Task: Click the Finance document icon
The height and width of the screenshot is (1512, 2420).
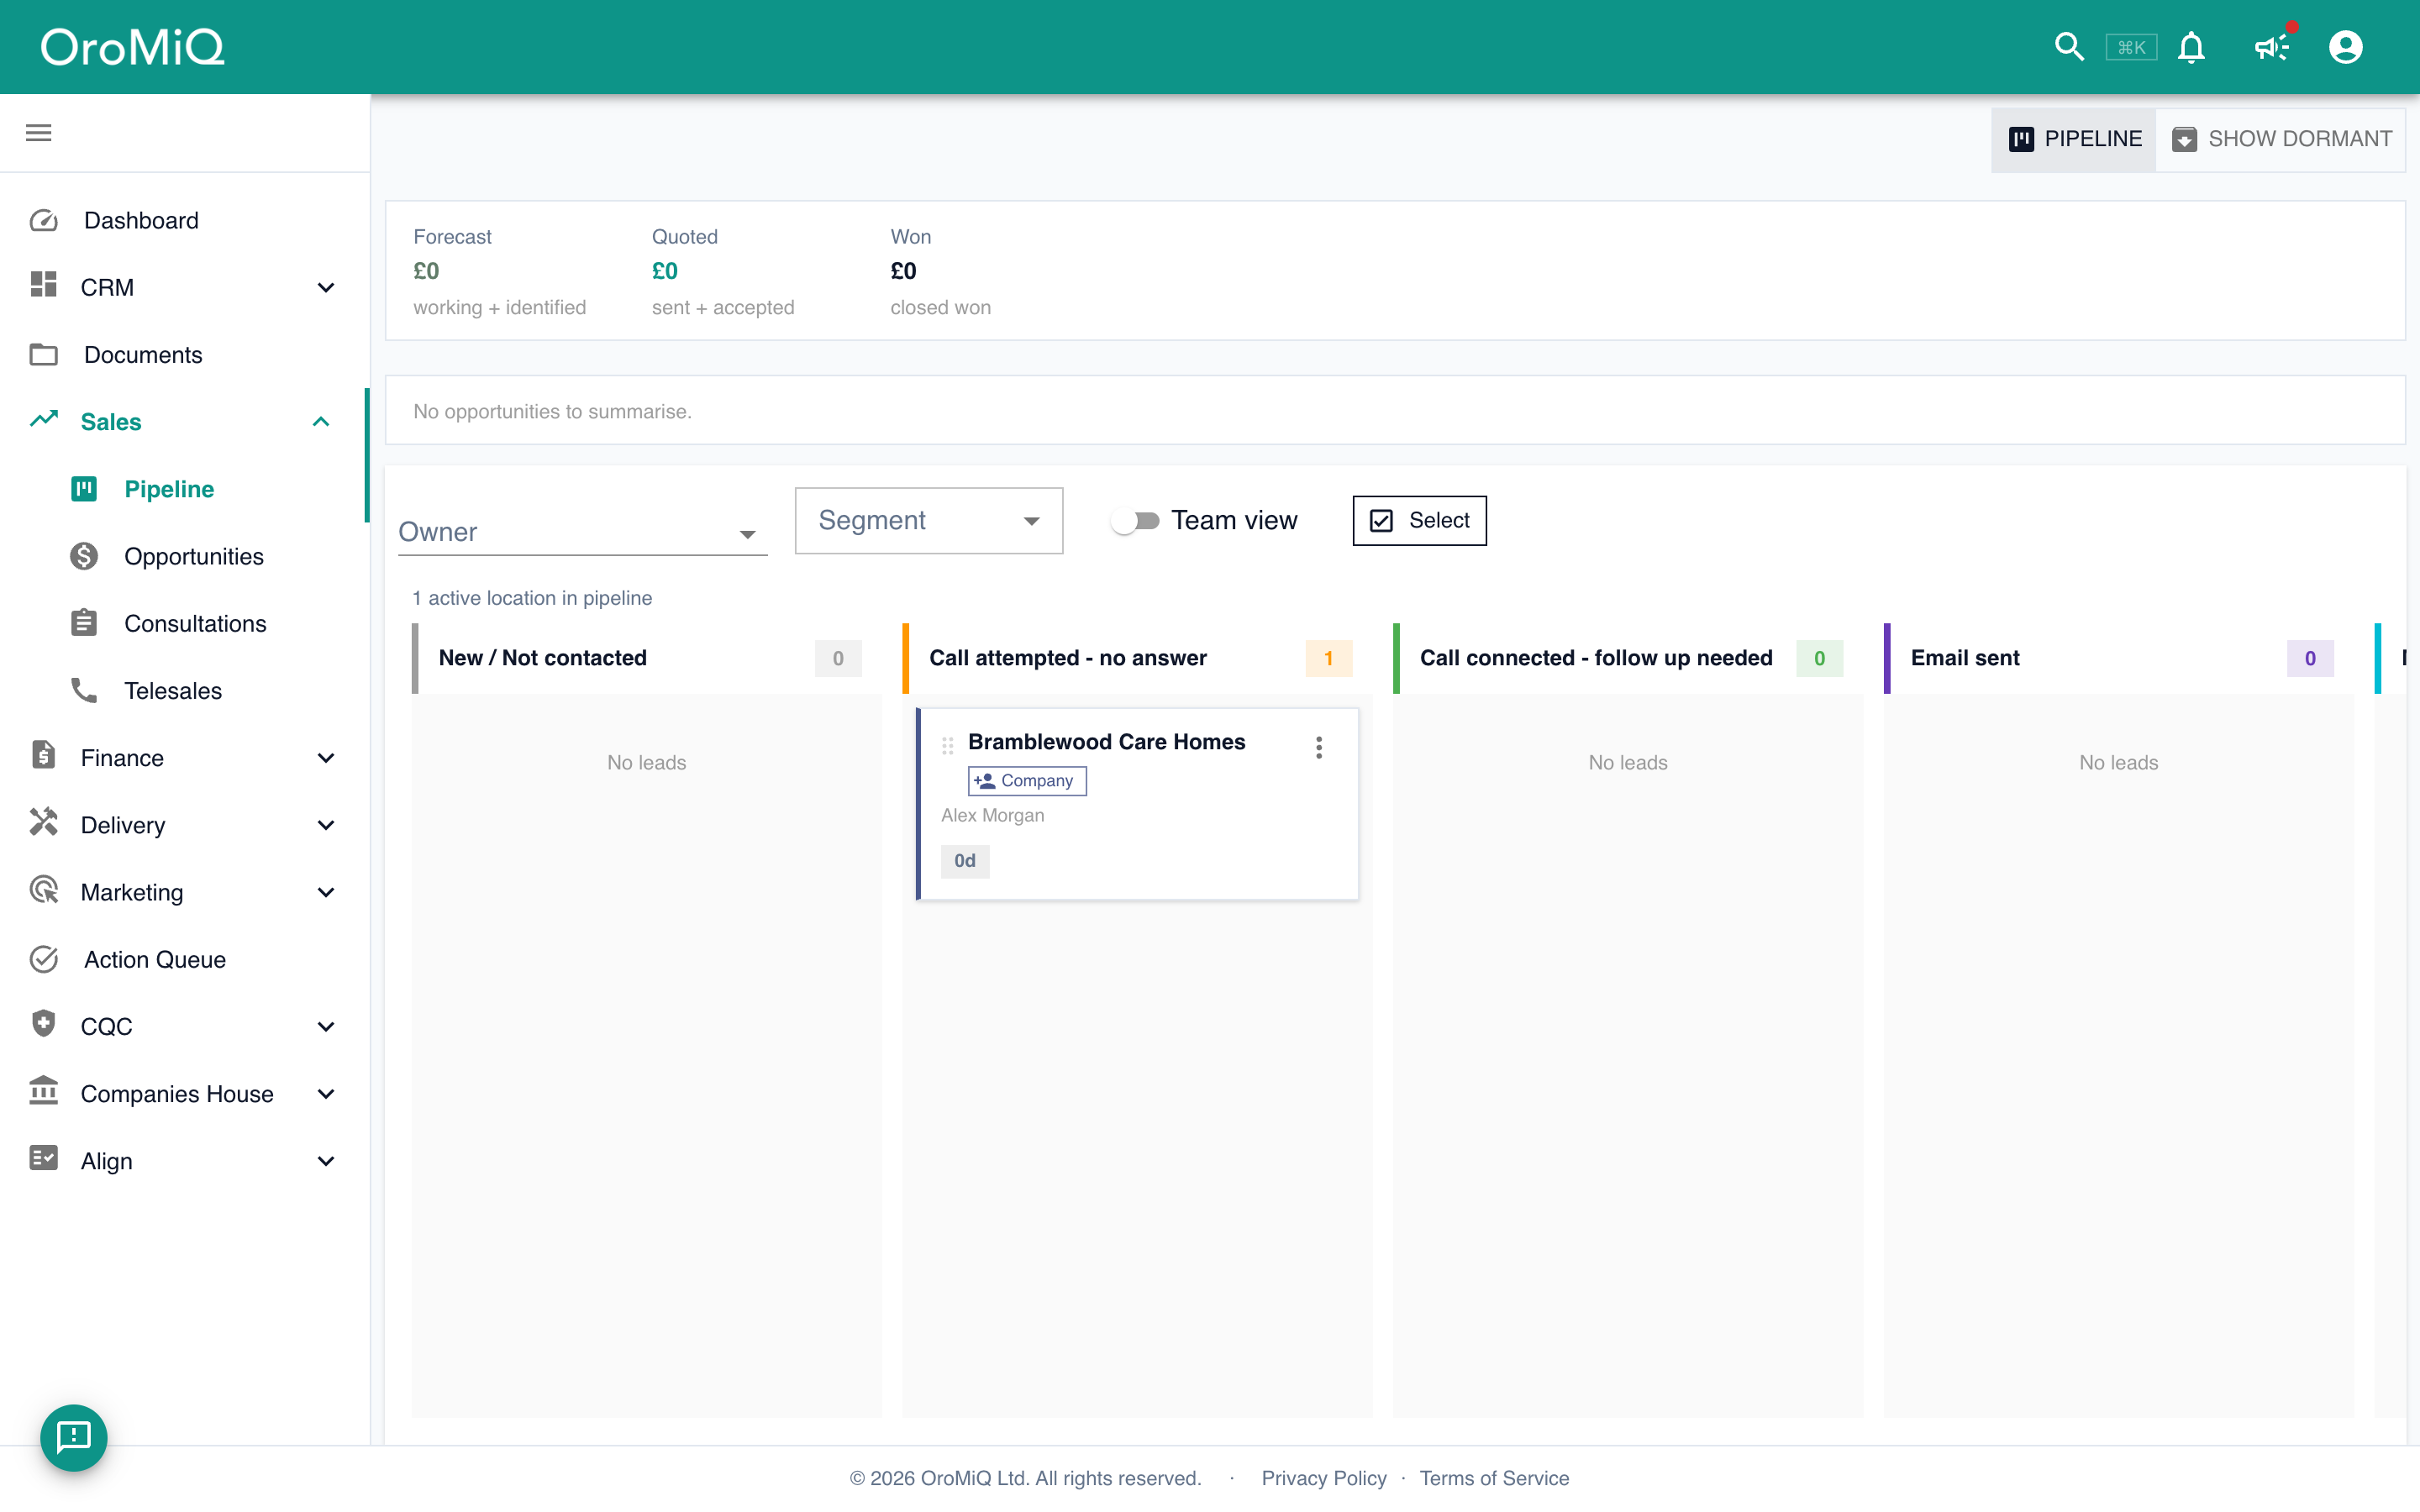Action: pyautogui.click(x=44, y=755)
